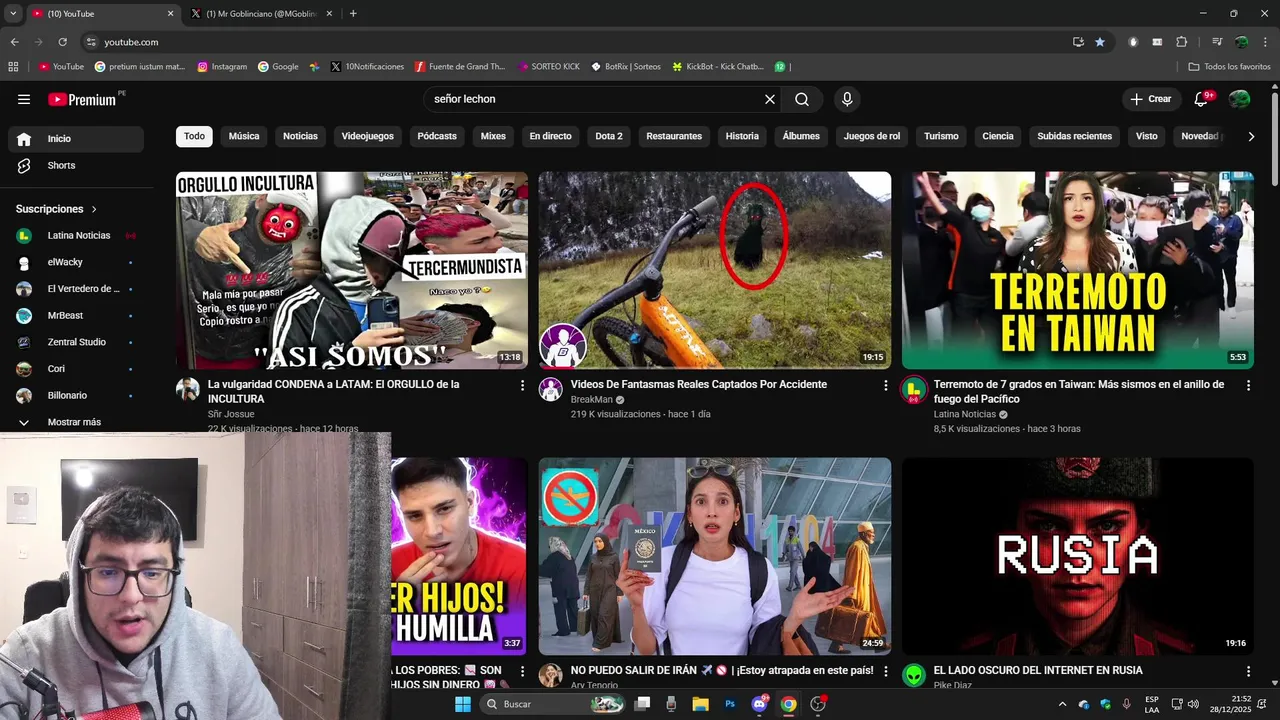The width and height of the screenshot is (1280, 720).
Task: Open the TERREMOTO EN TAIWAN thumbnail
Action: click(x=1077, y=270)
